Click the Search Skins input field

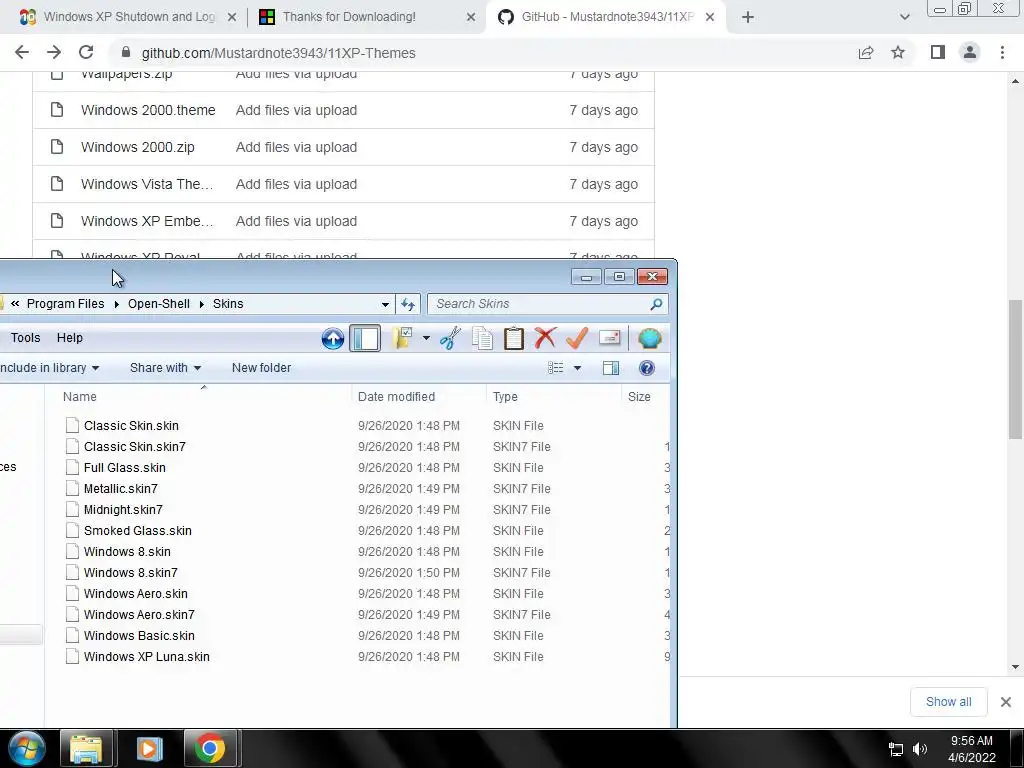click(540, 304)
